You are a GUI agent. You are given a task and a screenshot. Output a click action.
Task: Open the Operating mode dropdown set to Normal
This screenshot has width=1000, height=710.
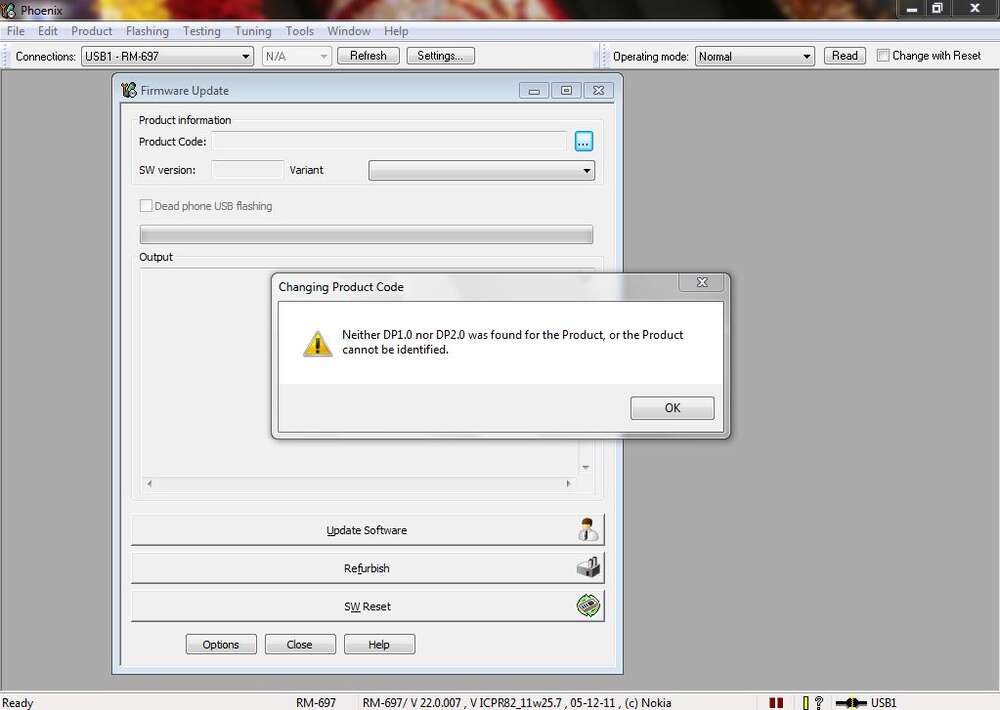pyautogui.click(x=754, y=56)
